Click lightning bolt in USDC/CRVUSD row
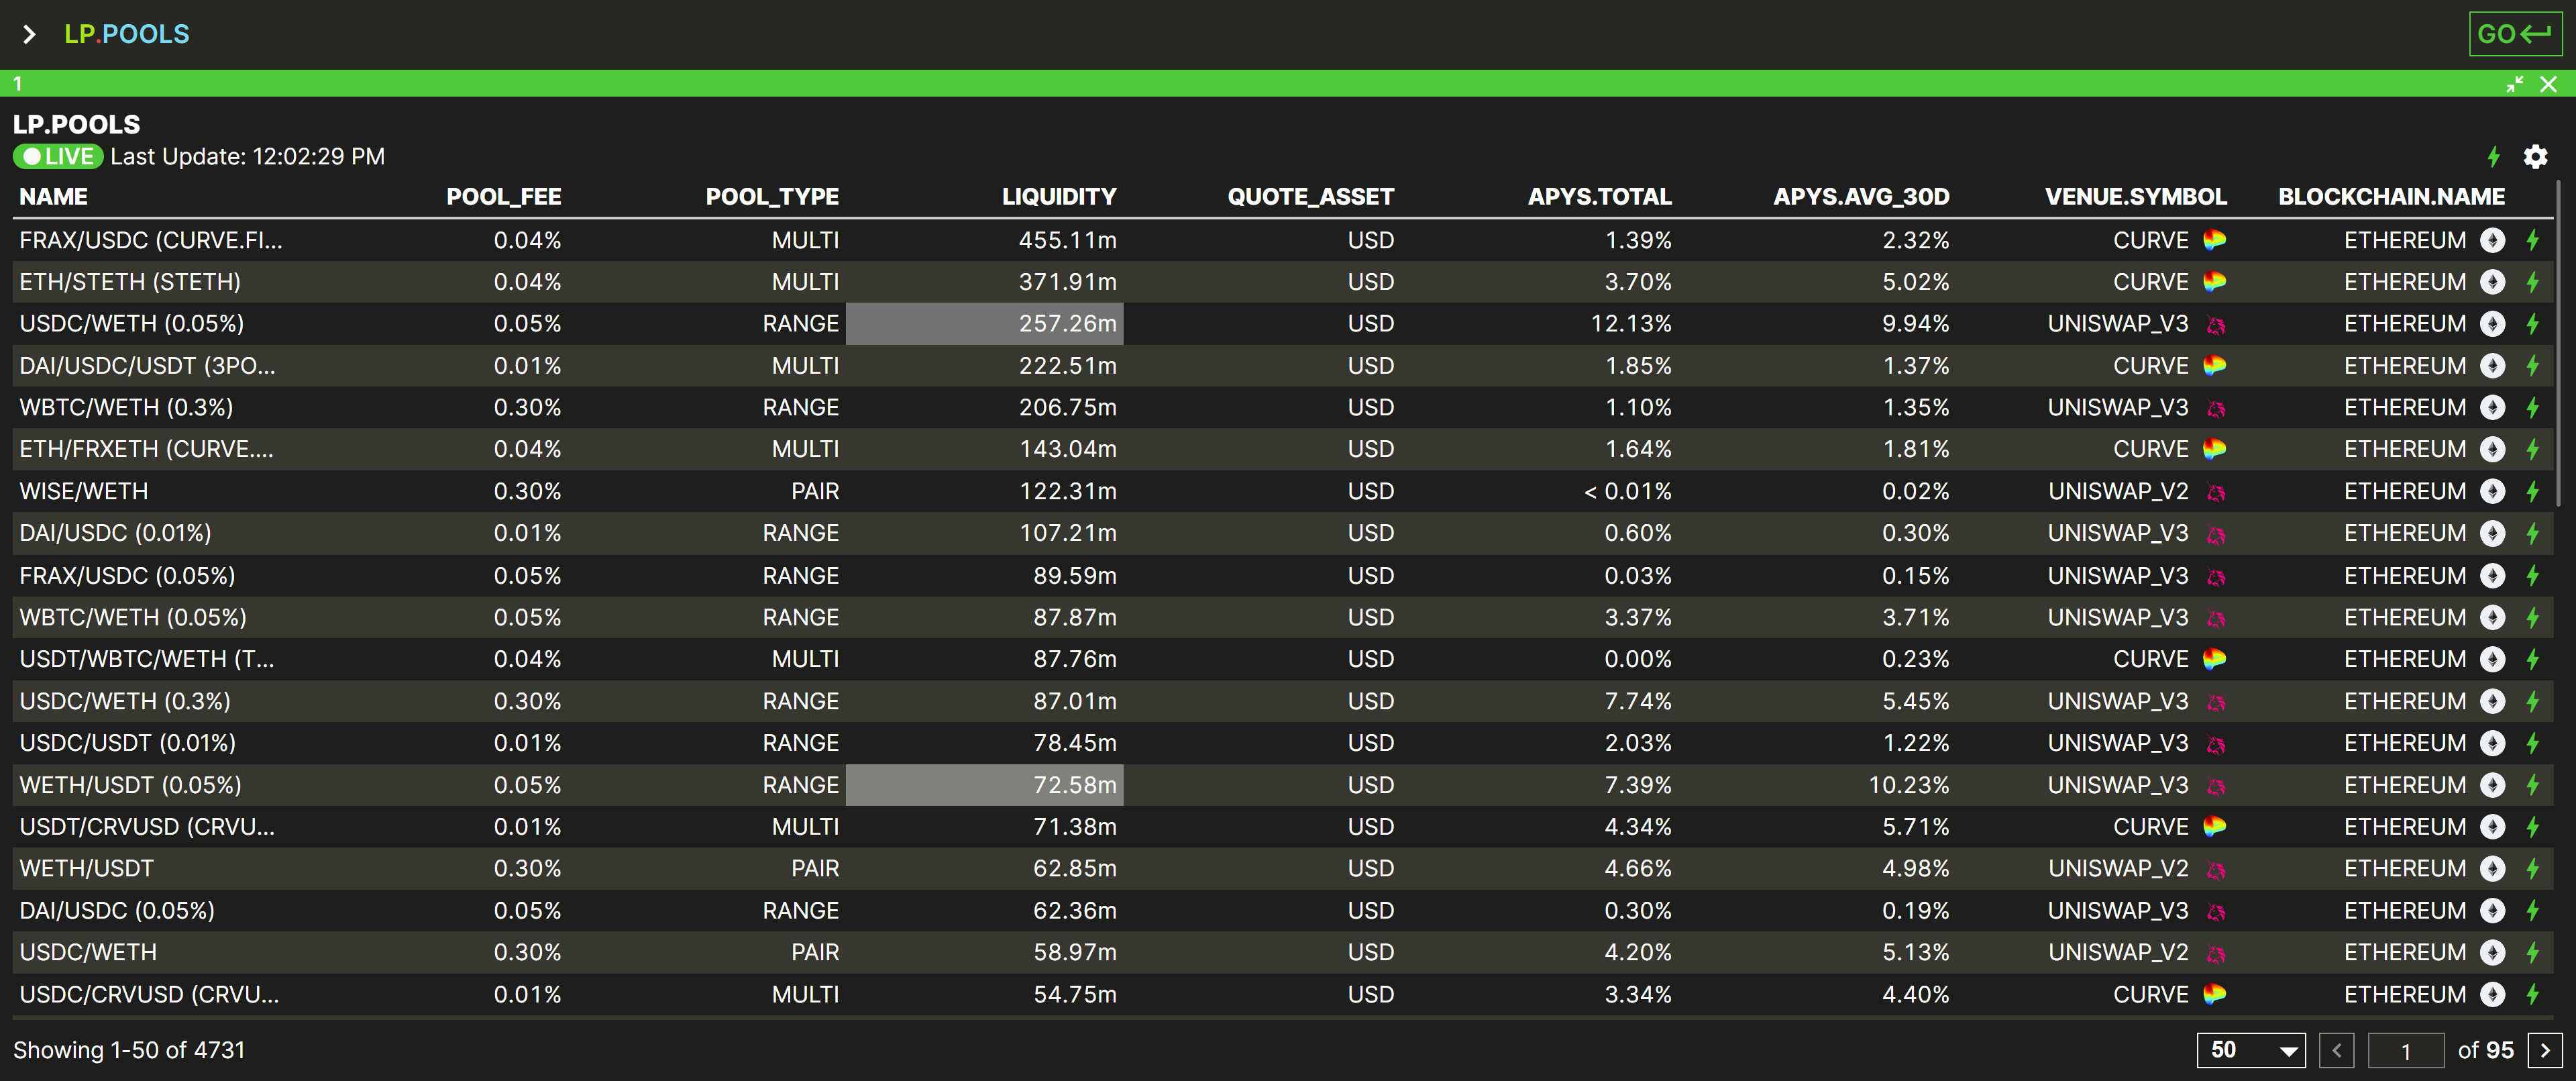The image size is (2576, 1081). [x=2532, y=994]
